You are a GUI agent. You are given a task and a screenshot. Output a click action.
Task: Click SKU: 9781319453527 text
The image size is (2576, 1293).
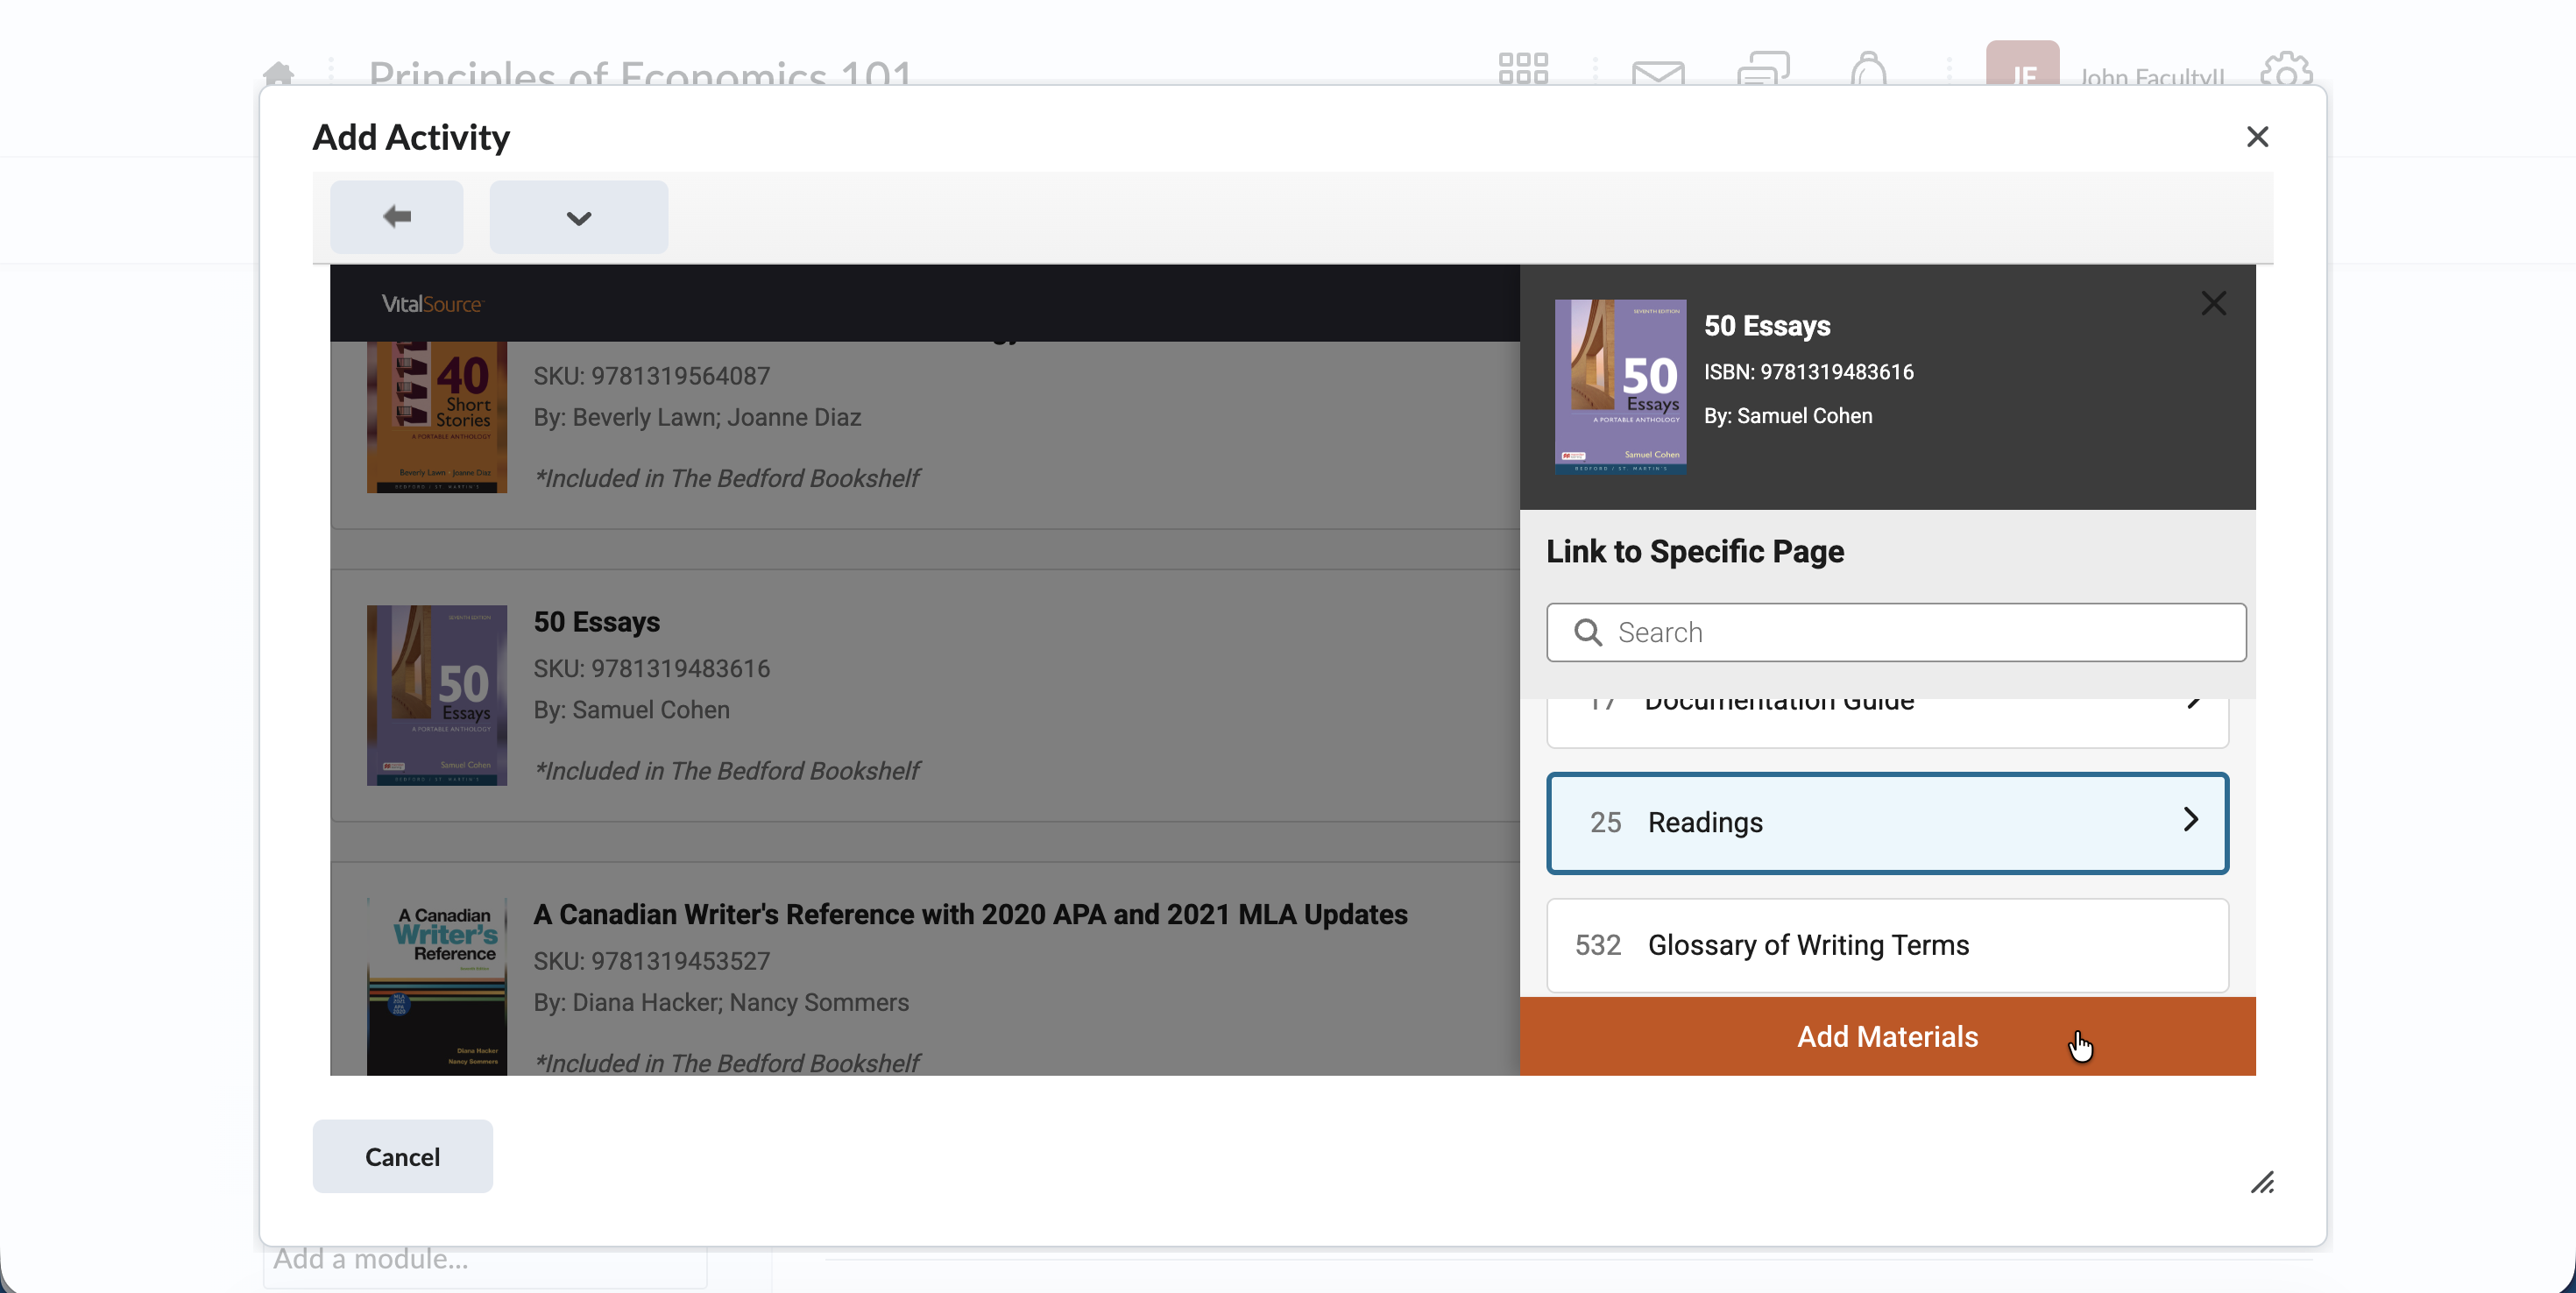click(651, 961)
